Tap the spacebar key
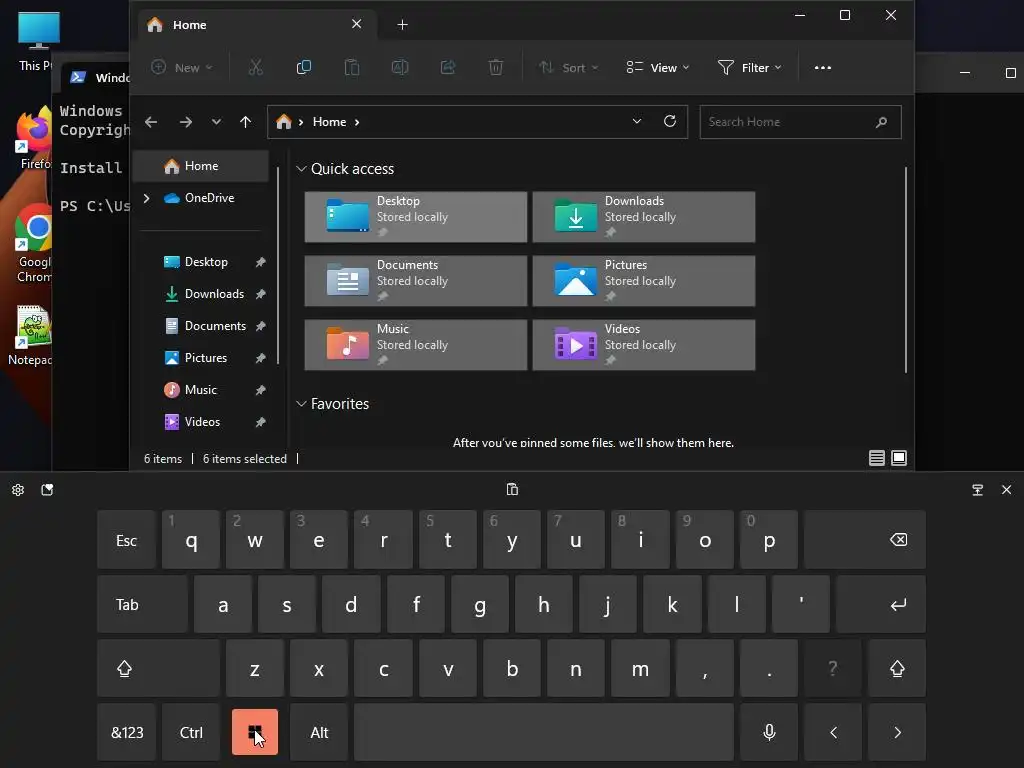Viewport: 1024px width, 768px height. [544, 732]
